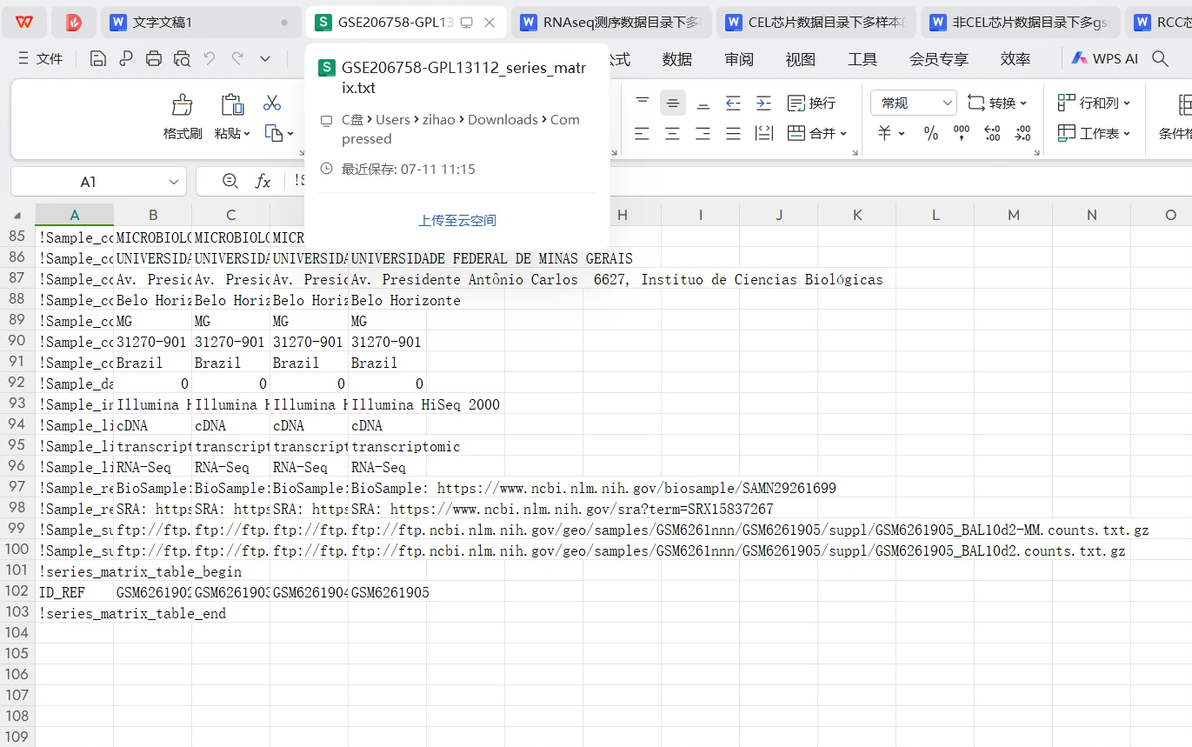Click the Name Box showing A1

[88, 182]
